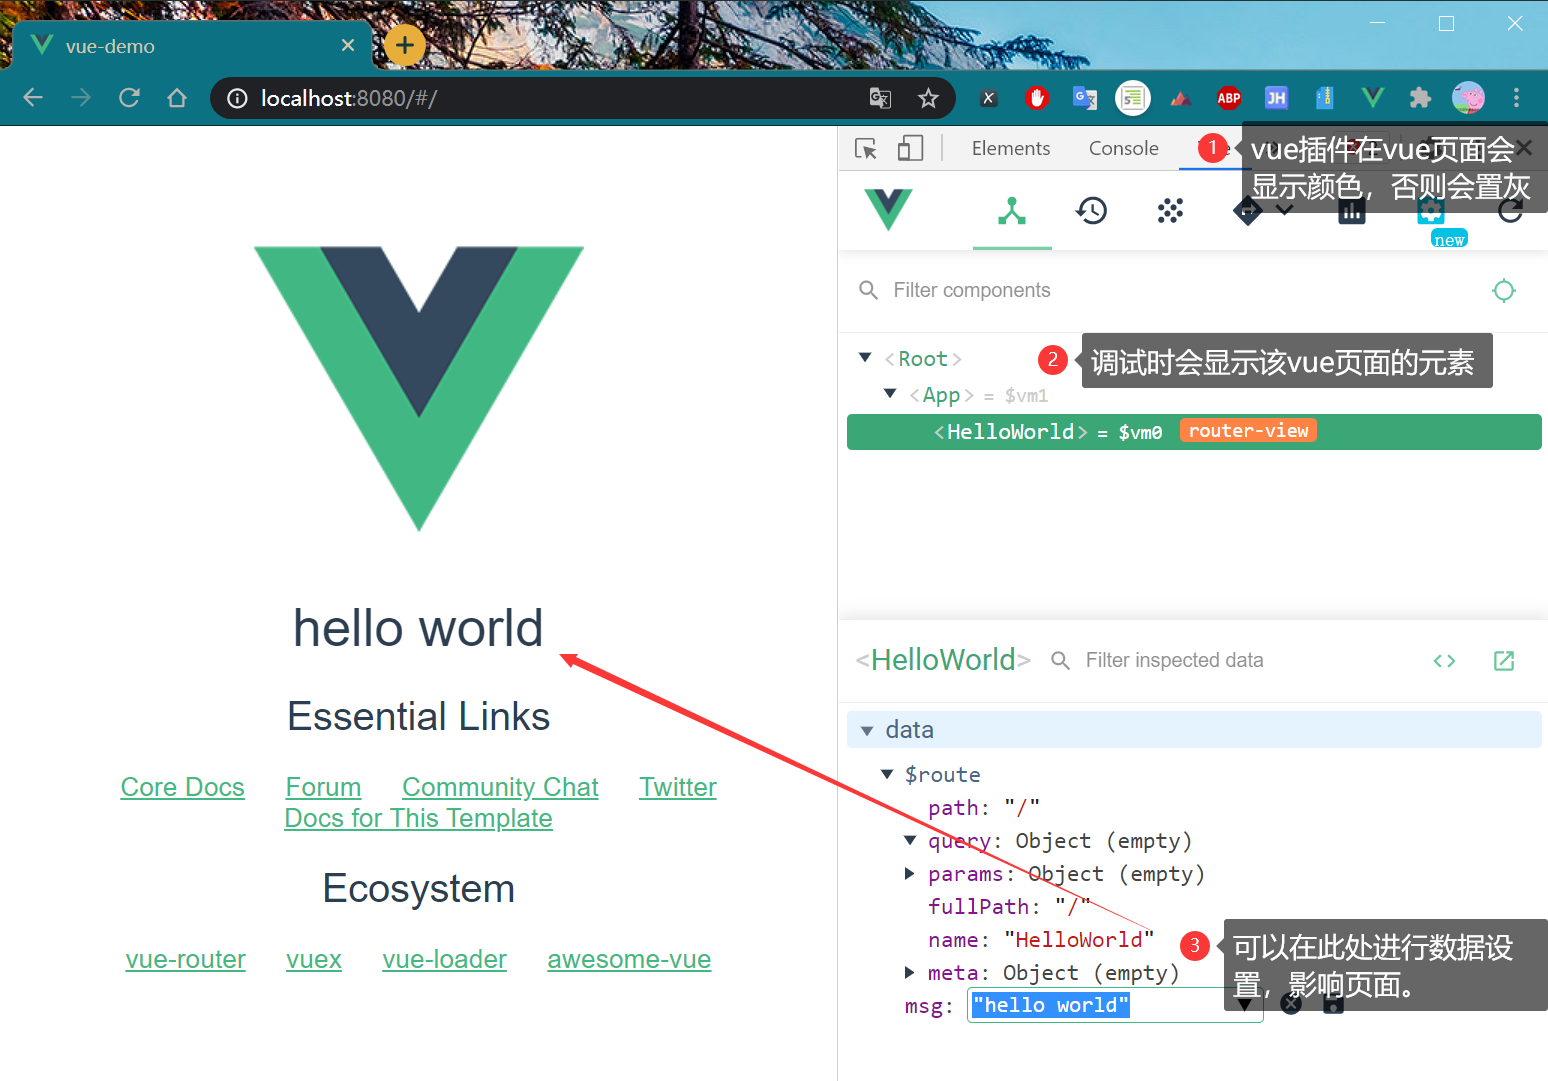Translate this page via address bar icon
The image size is (1548, 1081).
pyautogui.click(x=880, y=98)
